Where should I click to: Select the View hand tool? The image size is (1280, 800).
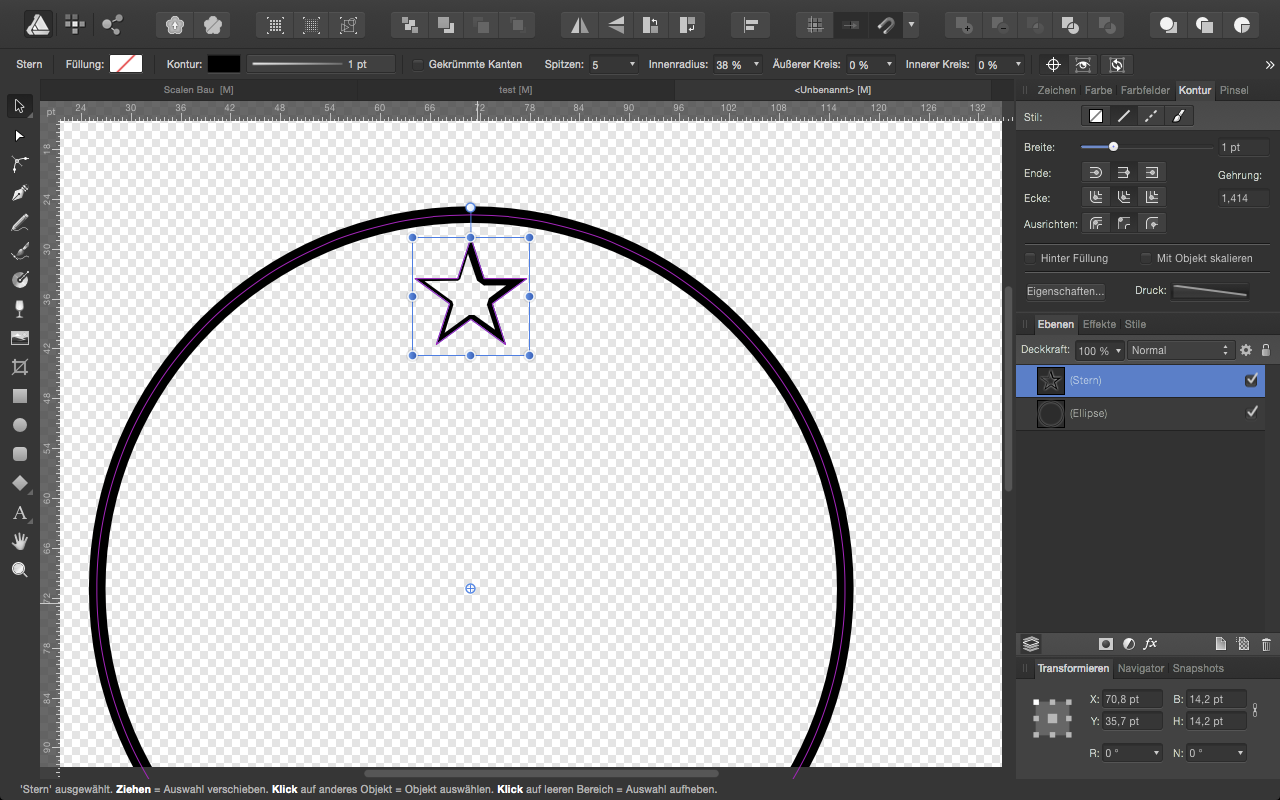pos(19,541)
